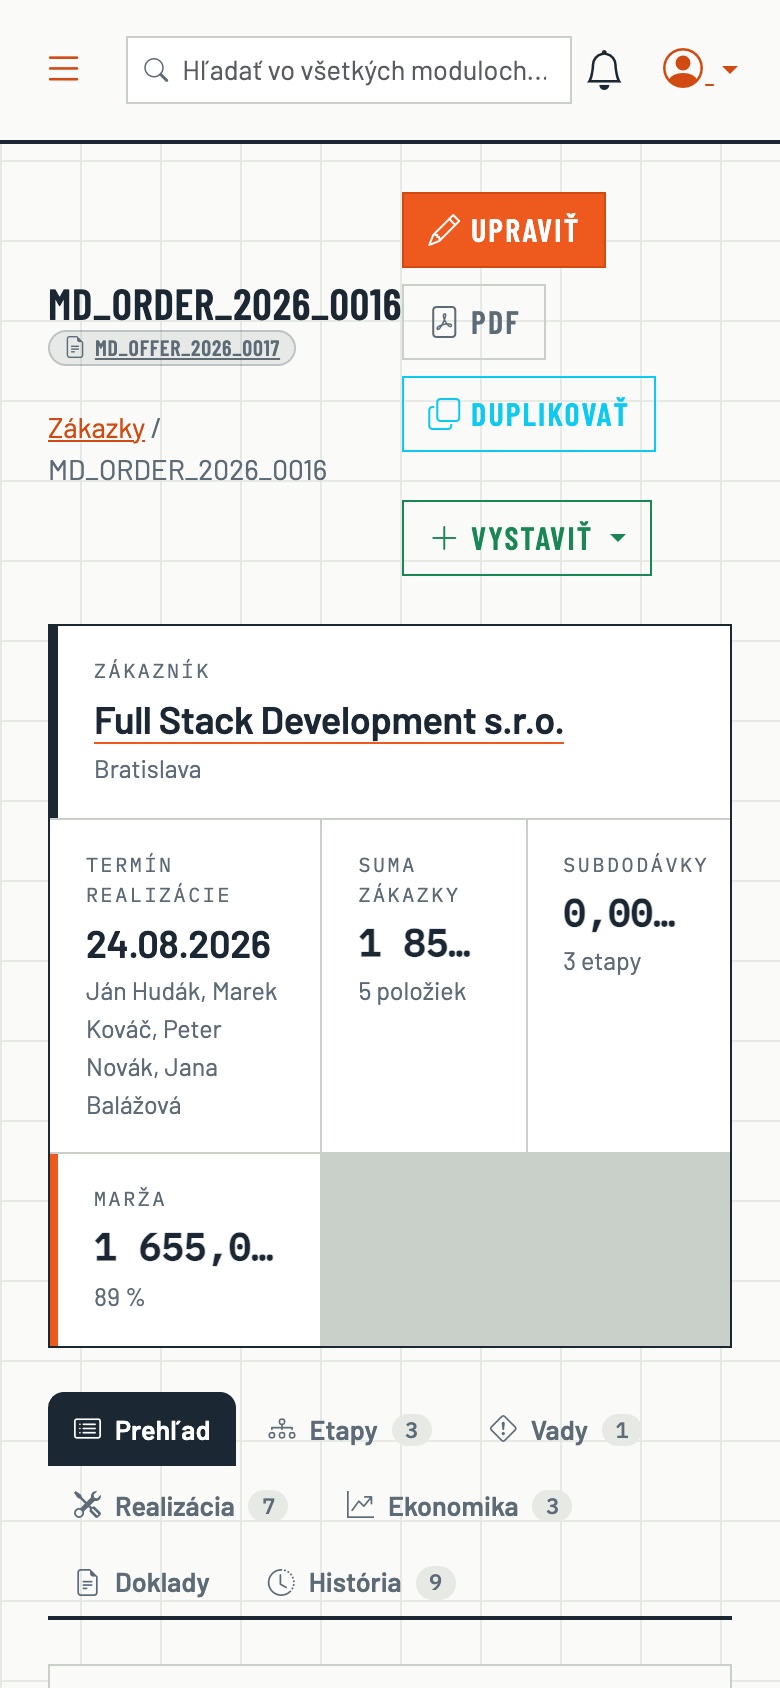
Task: Click the Bratislava city text
Action: [147, 770]
